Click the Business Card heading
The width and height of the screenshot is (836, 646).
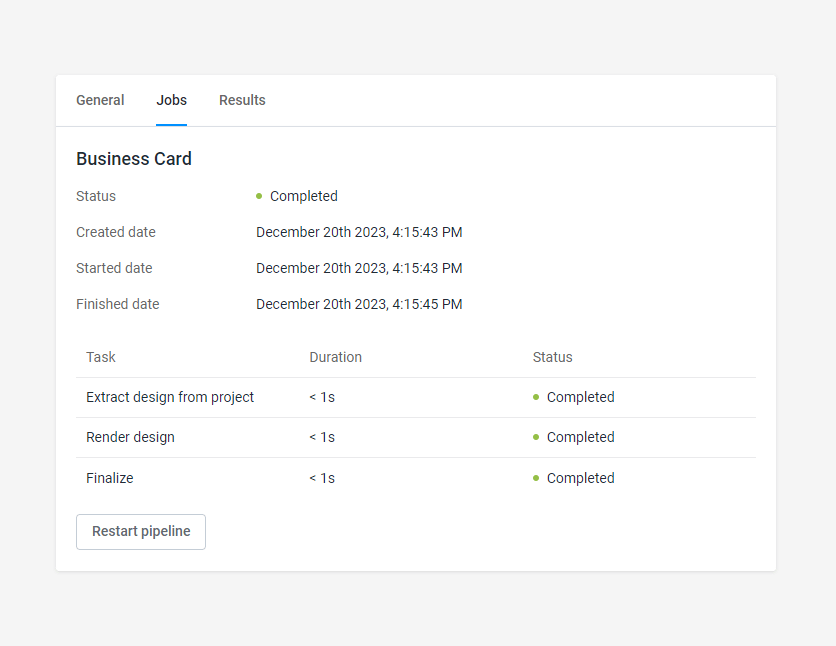[134, 159]
